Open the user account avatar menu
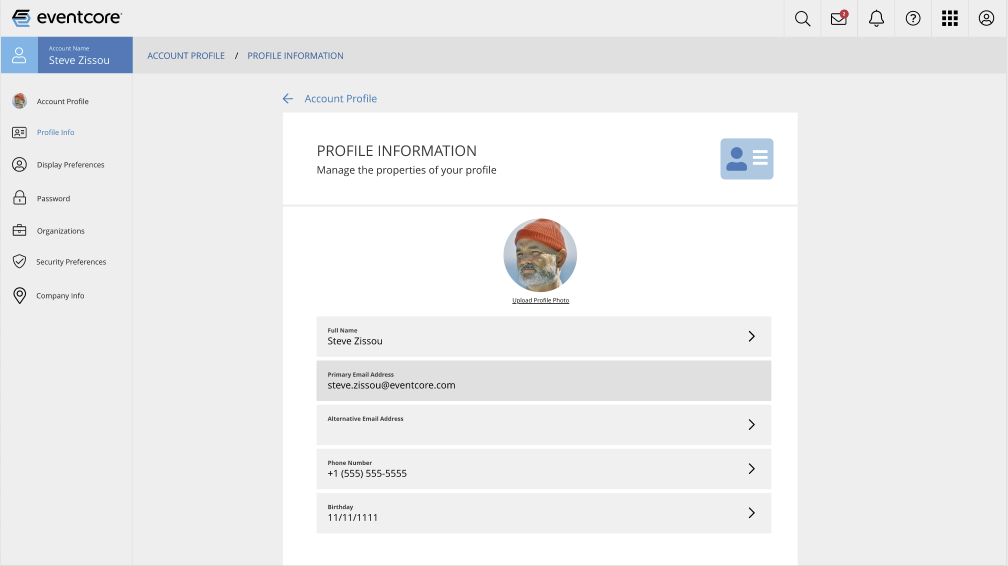The height and width of the screenshot is (566, 1008). (987, 18)
